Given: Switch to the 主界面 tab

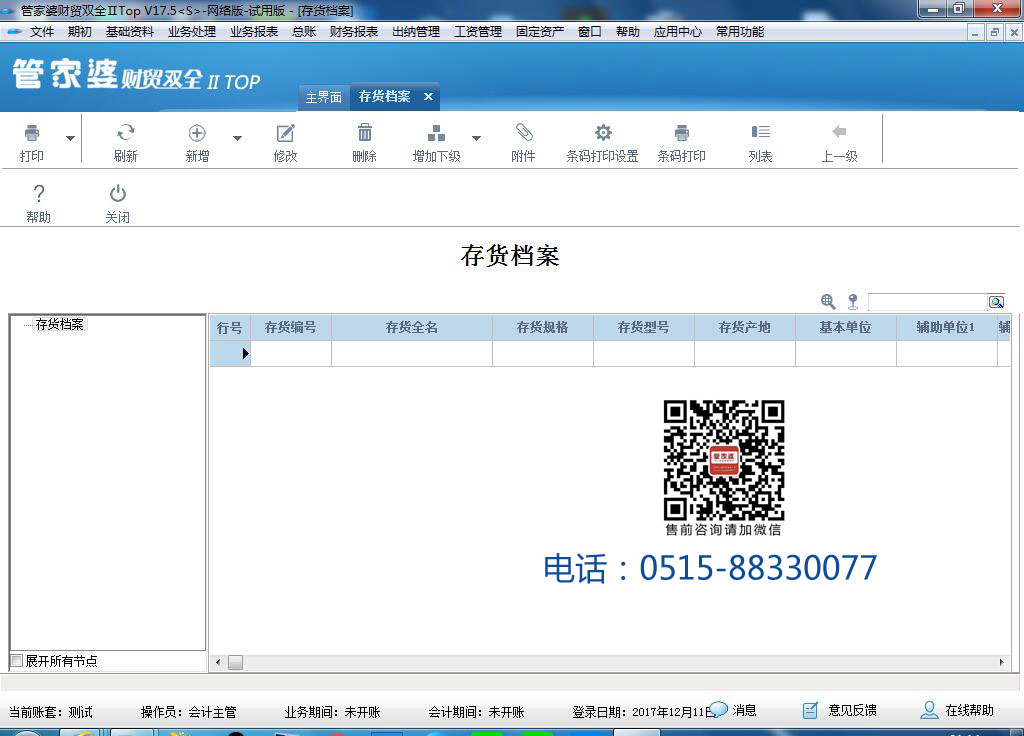Looking at the screenshot, I should click(324, 97).
